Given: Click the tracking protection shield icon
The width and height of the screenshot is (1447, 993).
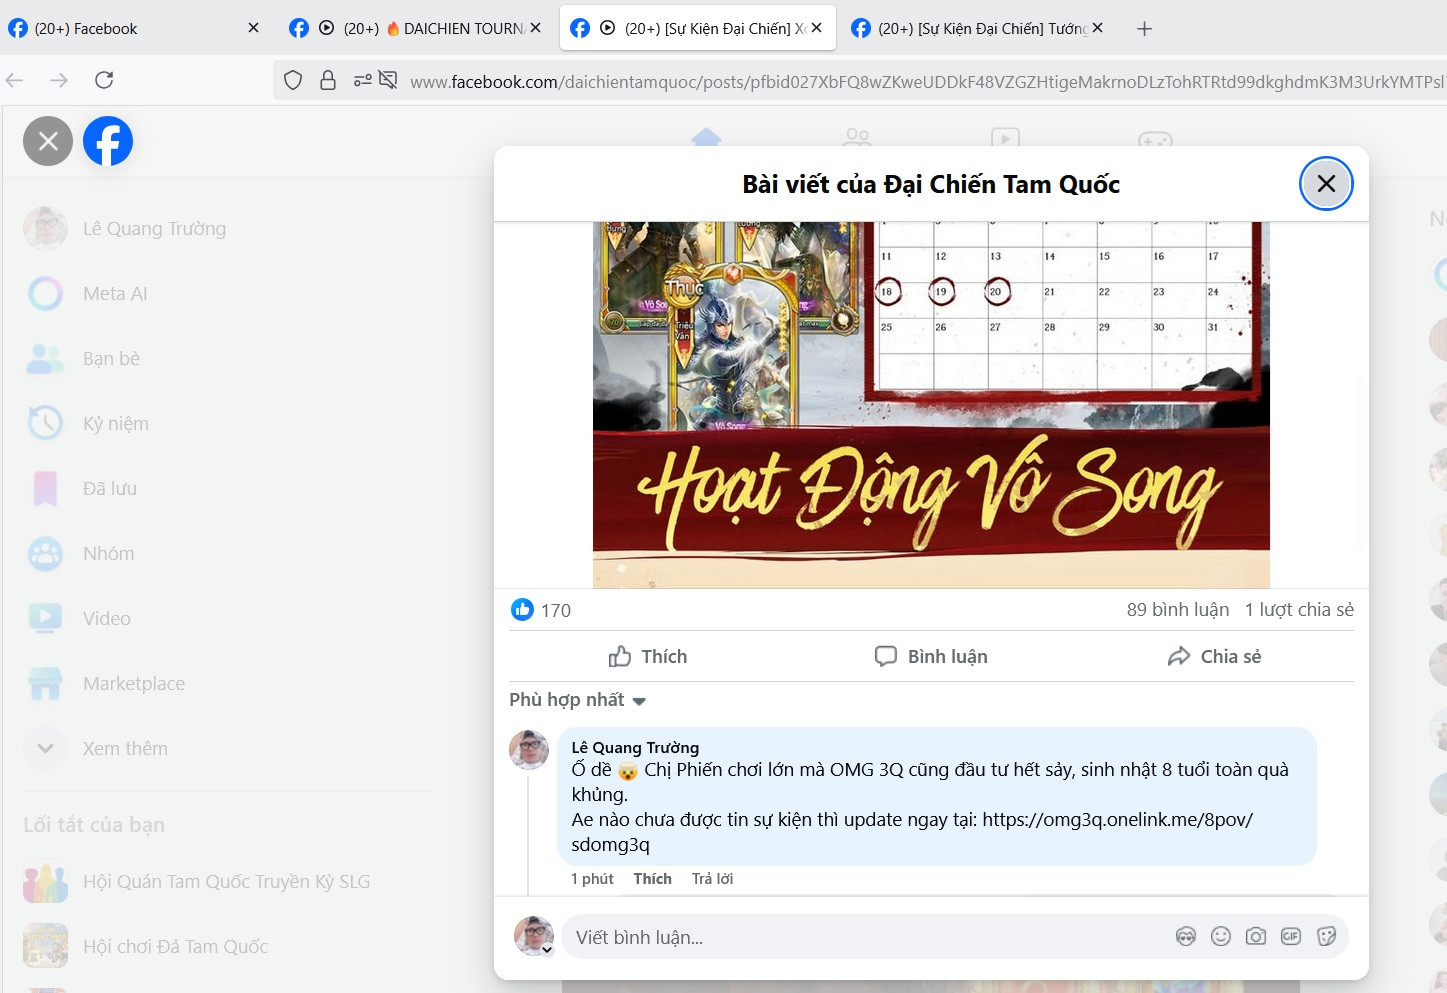Looking at the screenshot, I should 293,80.
